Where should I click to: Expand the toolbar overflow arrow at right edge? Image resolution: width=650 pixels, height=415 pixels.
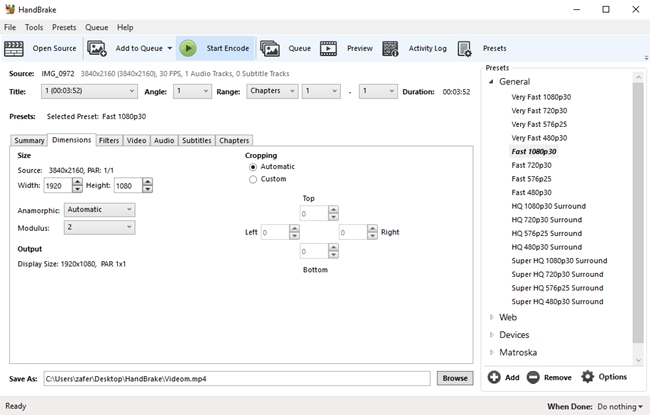tap(646, 58)
